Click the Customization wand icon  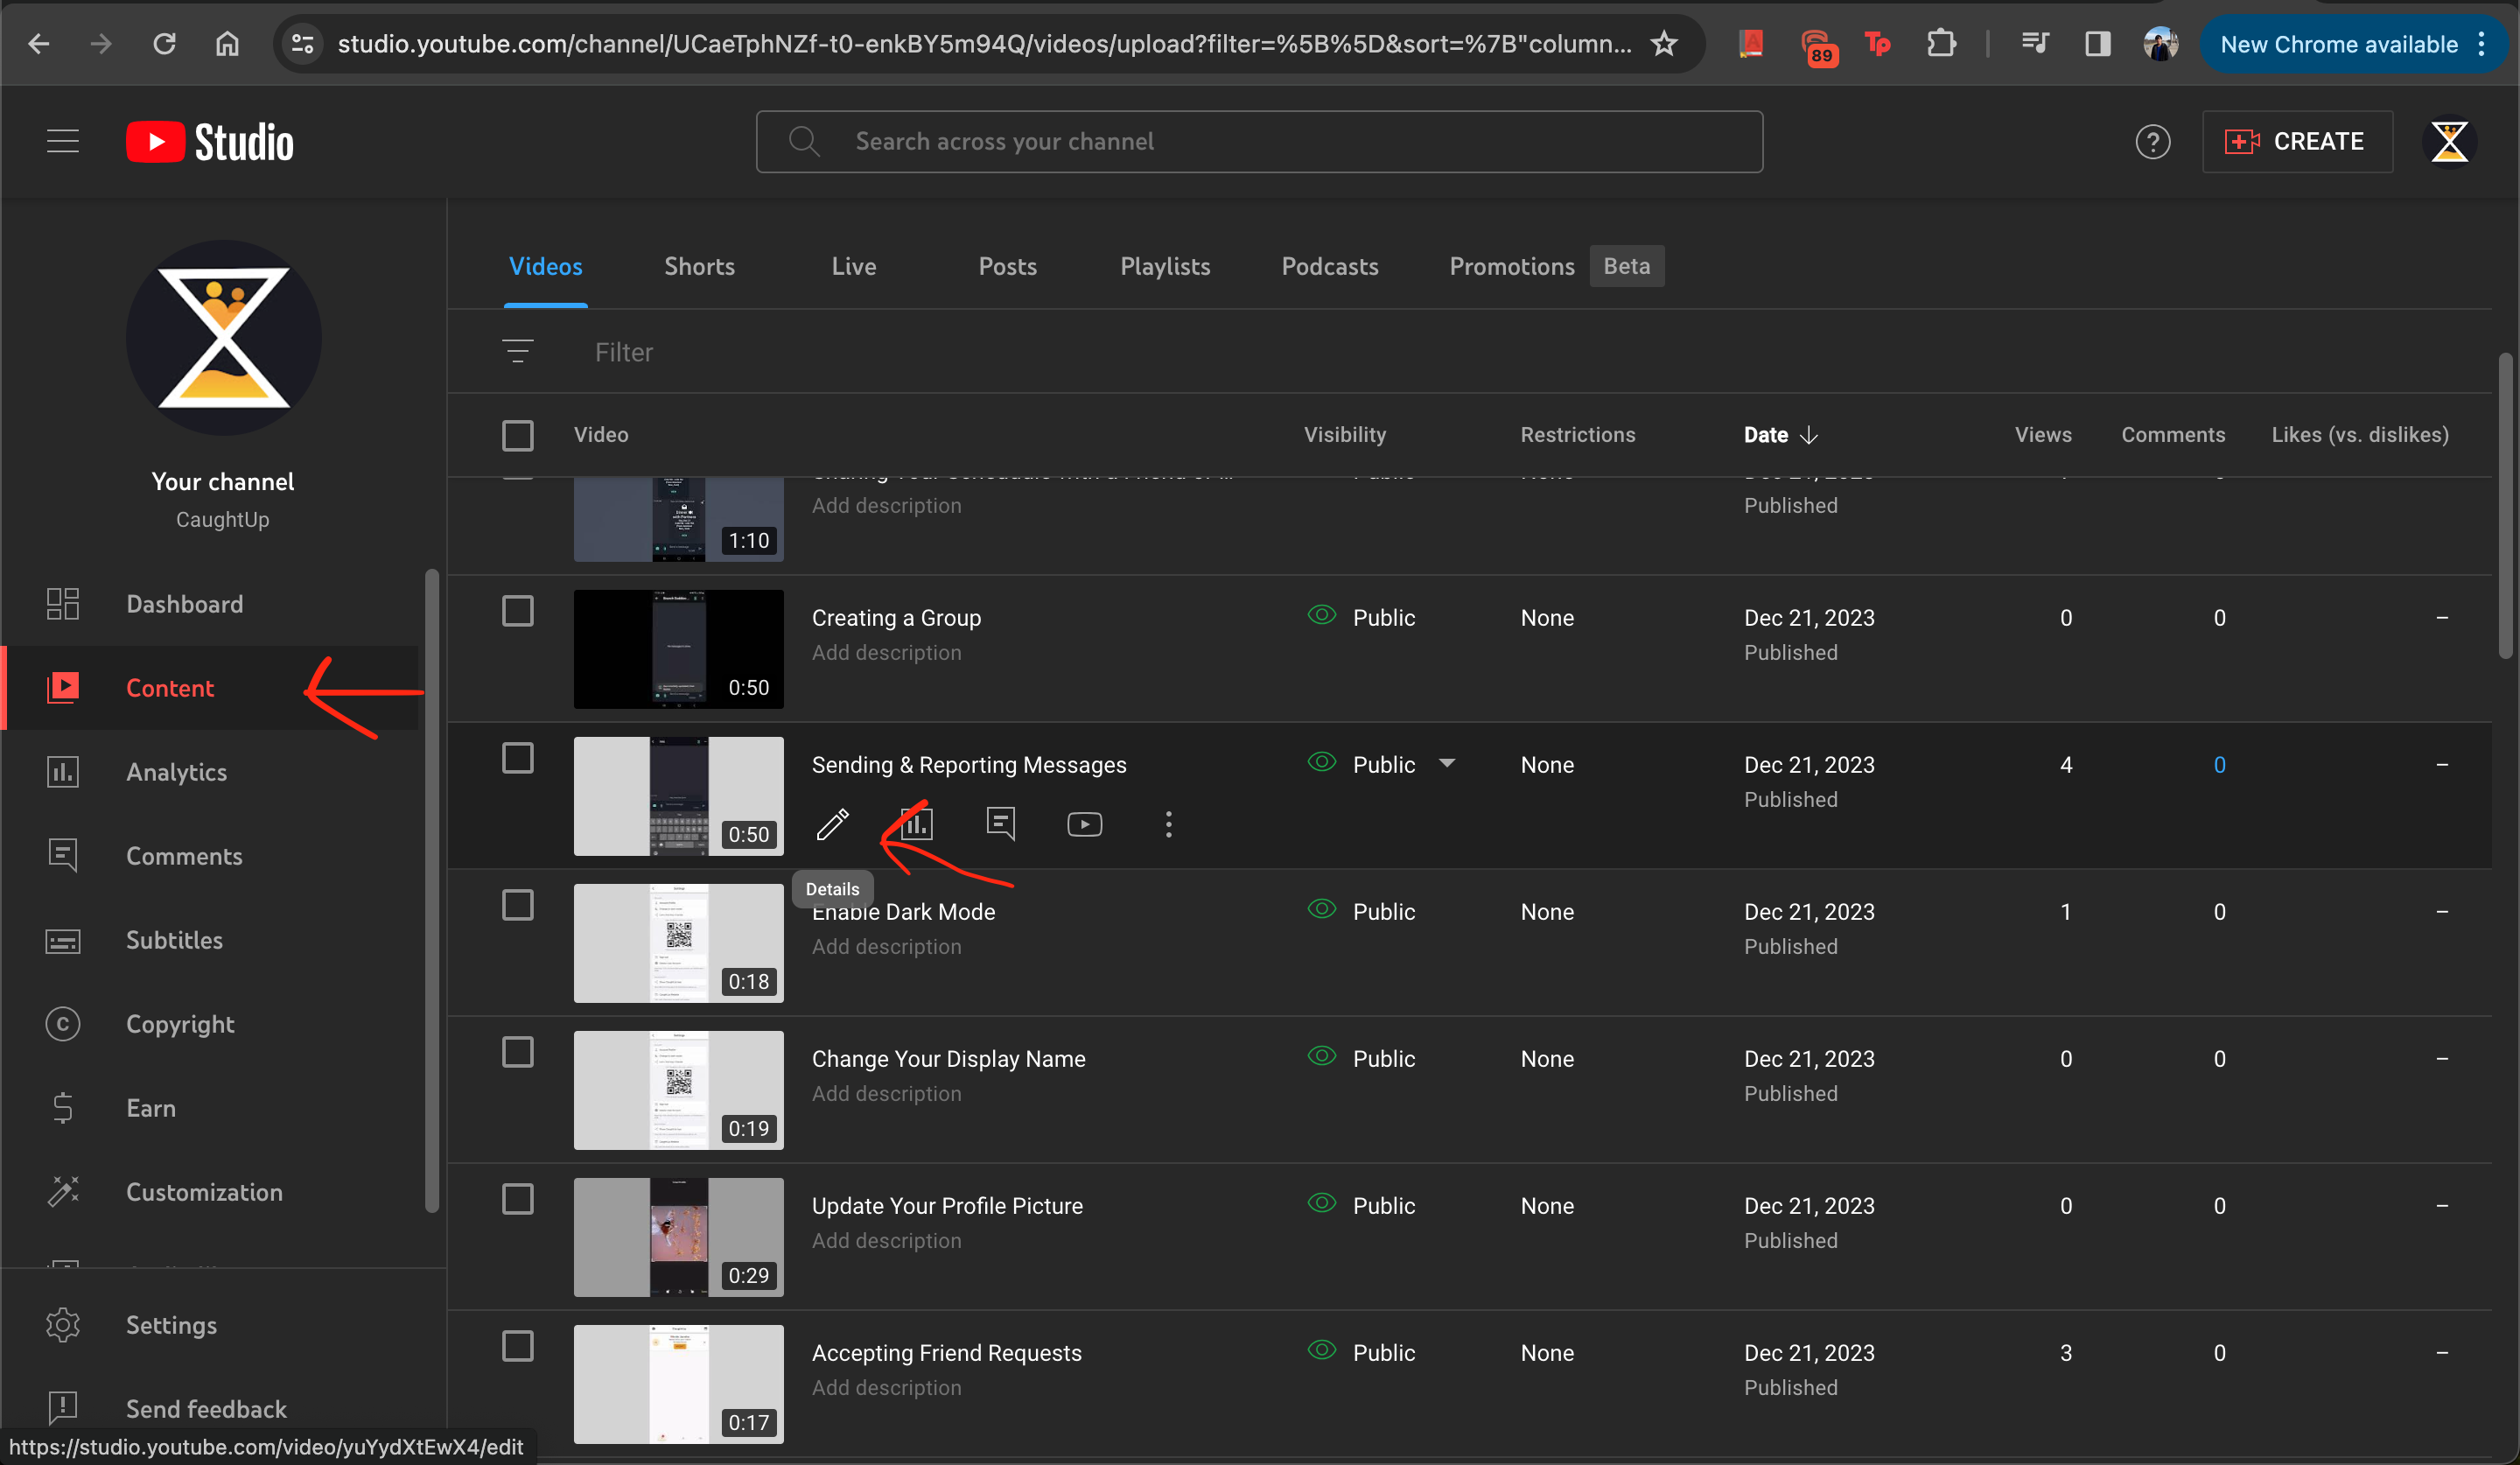coord(63,1192)
